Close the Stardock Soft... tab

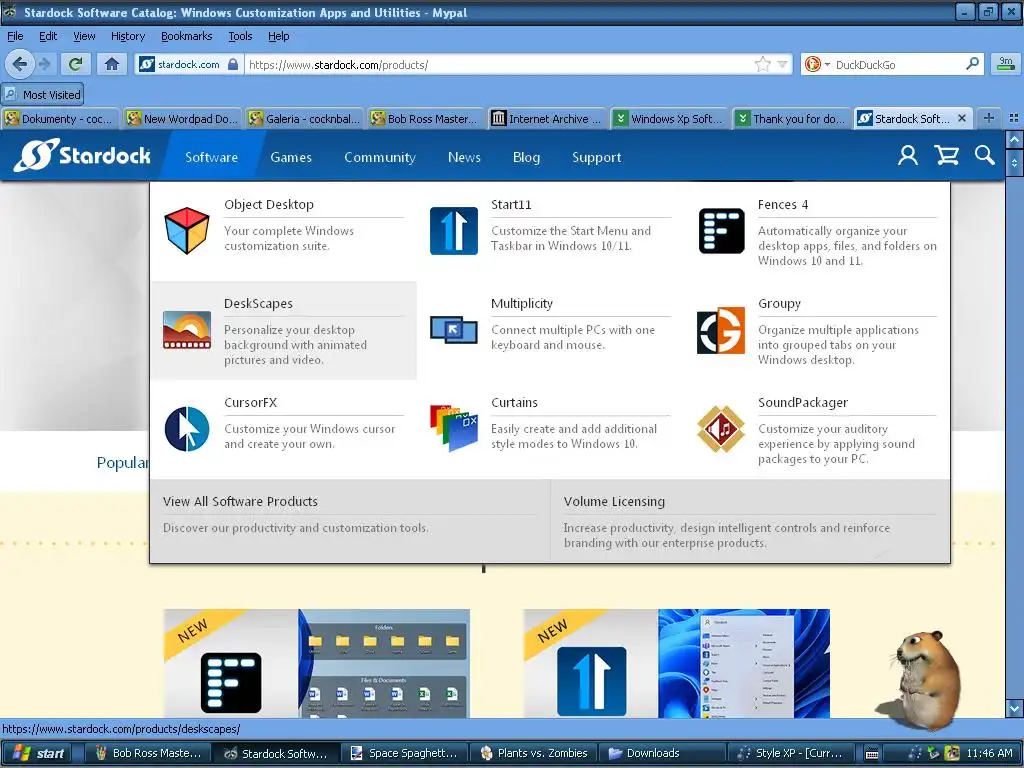click(x=962, y=118)
